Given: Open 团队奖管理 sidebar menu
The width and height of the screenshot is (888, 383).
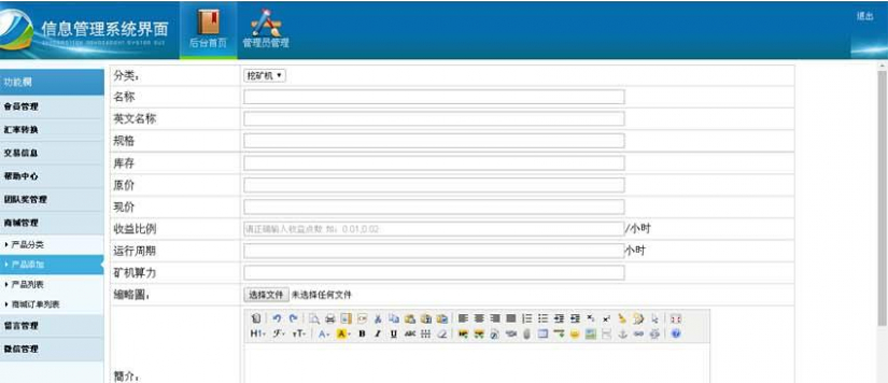Looking at the screenshot, I should (52, 199).
